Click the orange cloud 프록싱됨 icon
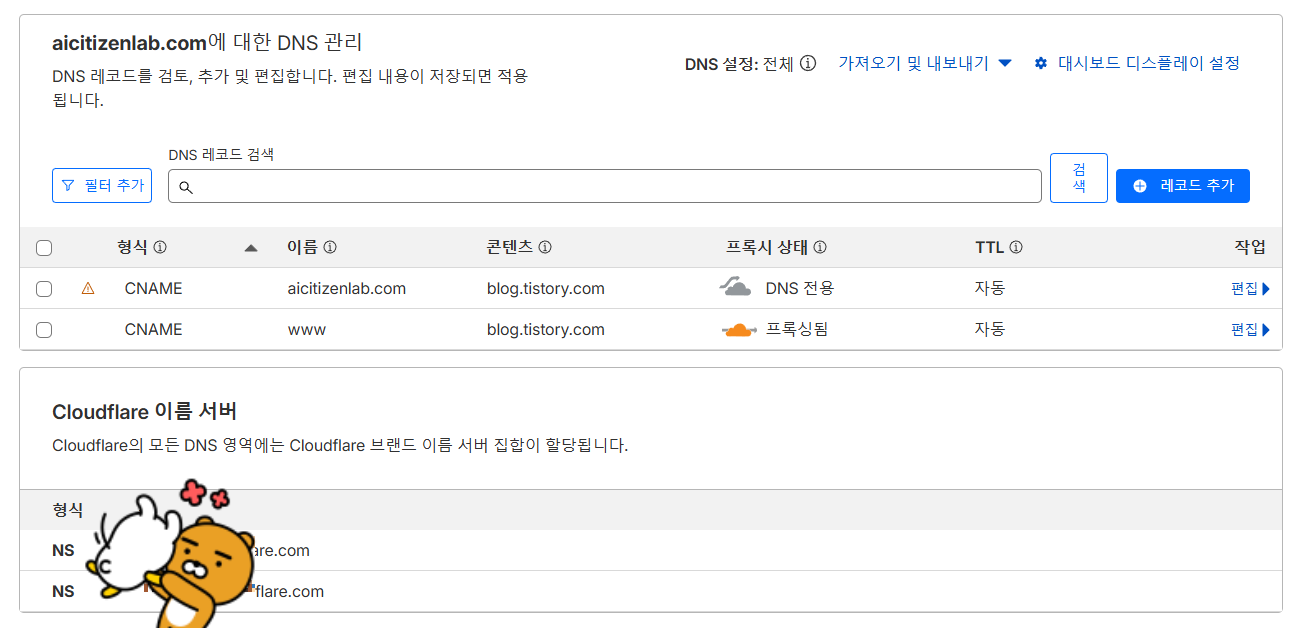Viewport: 1310px width, 628px height. tap(738, 329)
